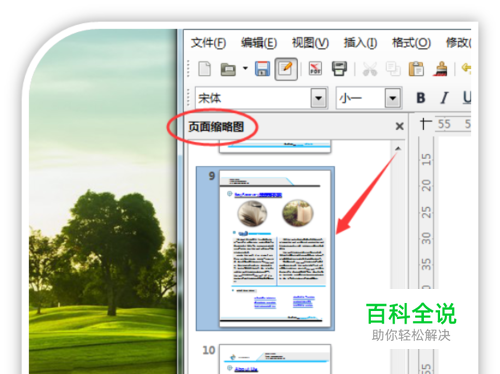
Task: Expand the 小一 font size dropdown
Action: 393,98
